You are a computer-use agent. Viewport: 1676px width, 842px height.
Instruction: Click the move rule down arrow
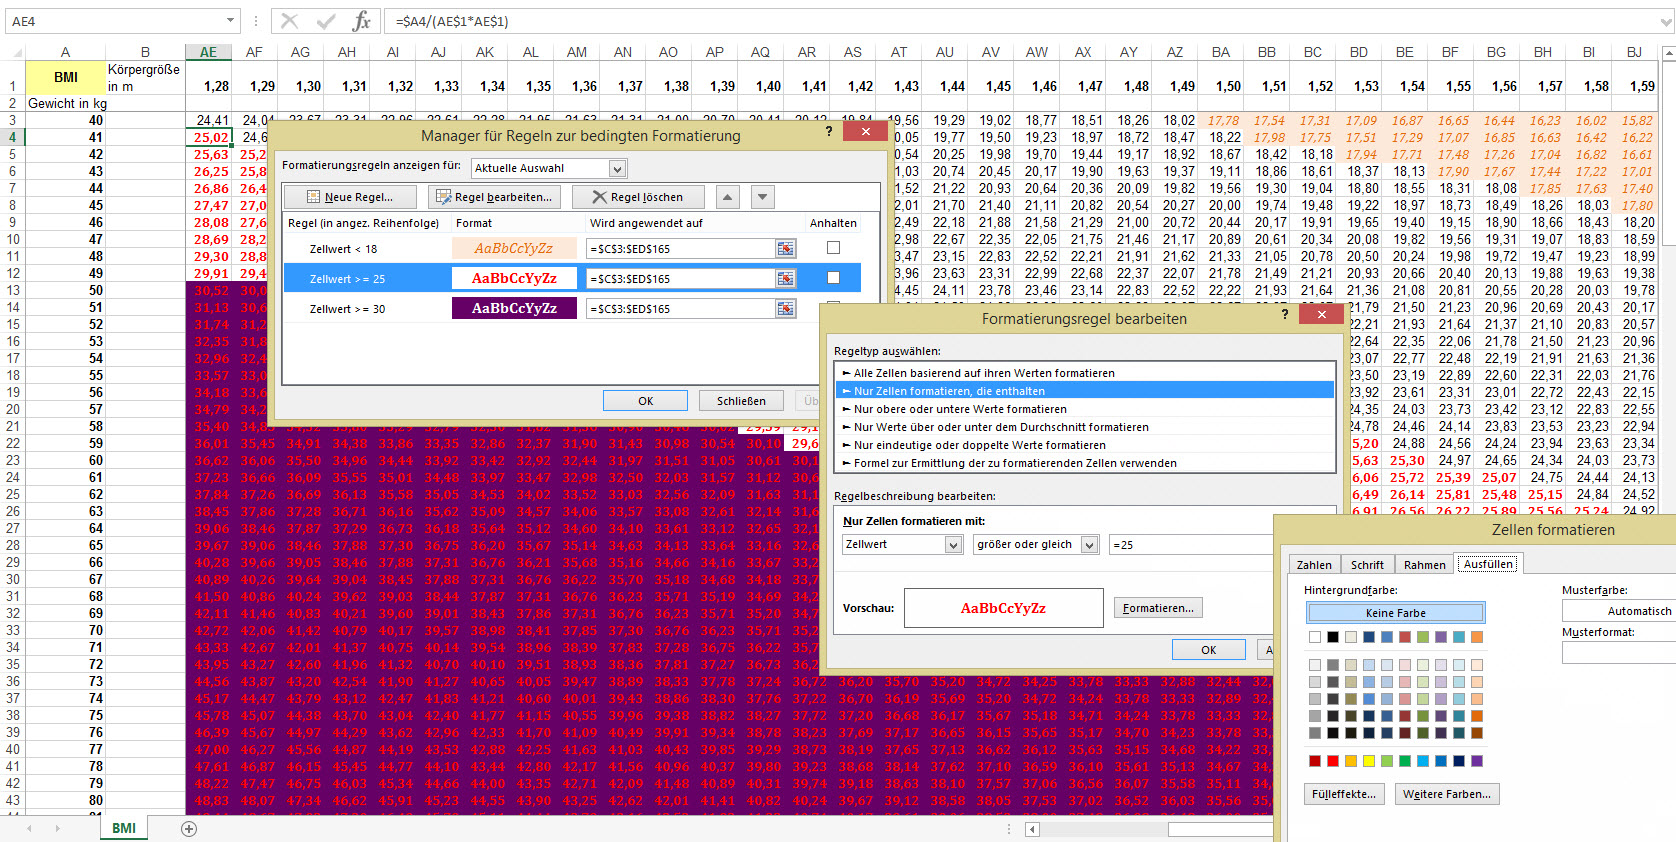(x=763, y=197)
